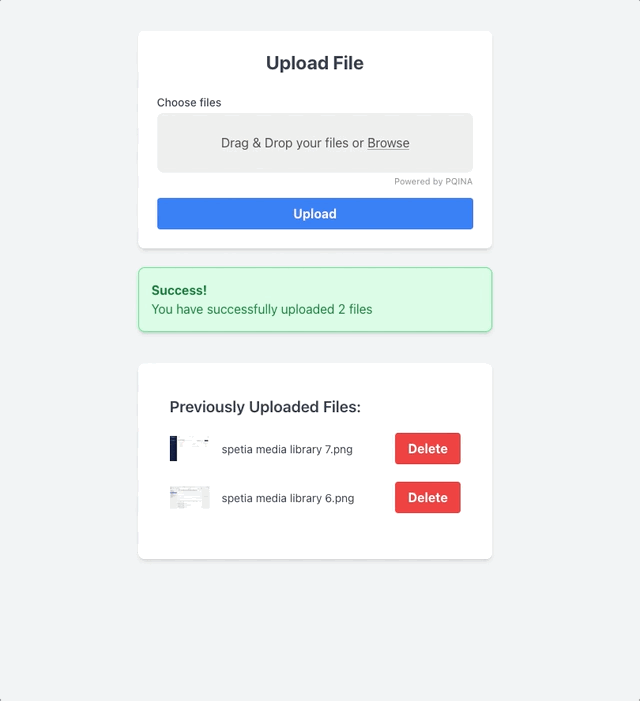Delete spetia media library 7.png
This screenshot has height=701, width=640.
pyautogui.click(x=427, y=449)
